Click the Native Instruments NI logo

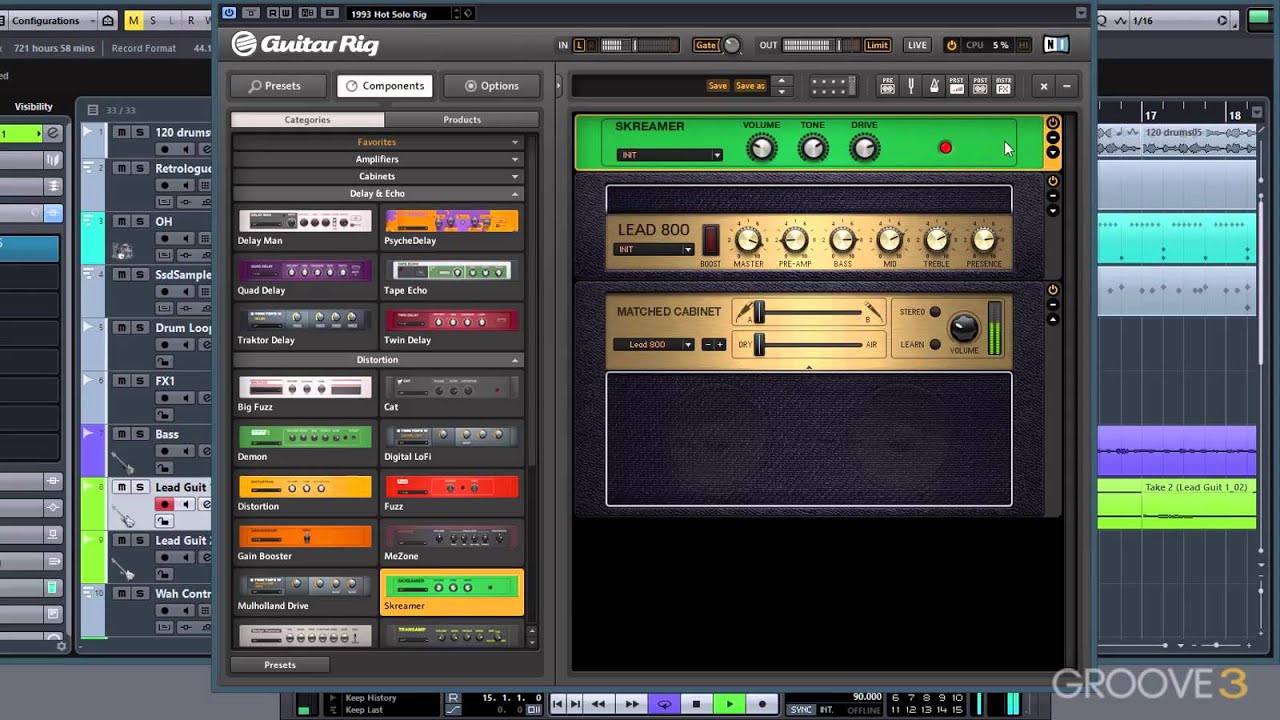pos(1055,45)
